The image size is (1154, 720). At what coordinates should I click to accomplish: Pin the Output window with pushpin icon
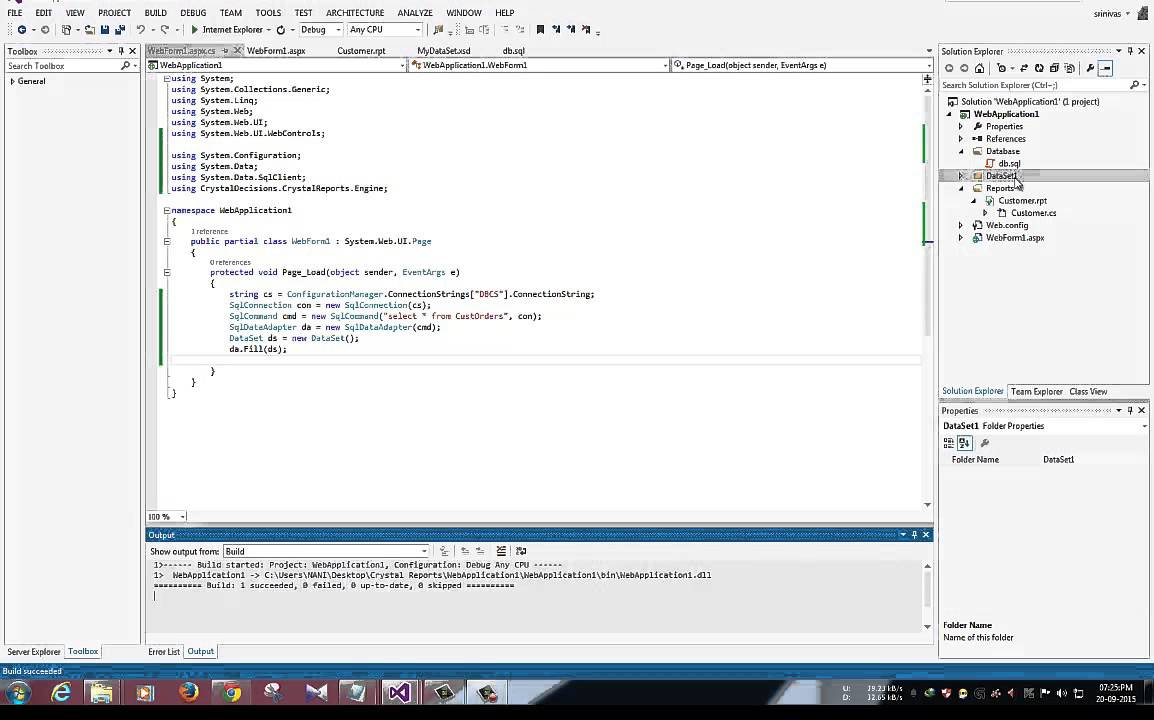point(914,534)
